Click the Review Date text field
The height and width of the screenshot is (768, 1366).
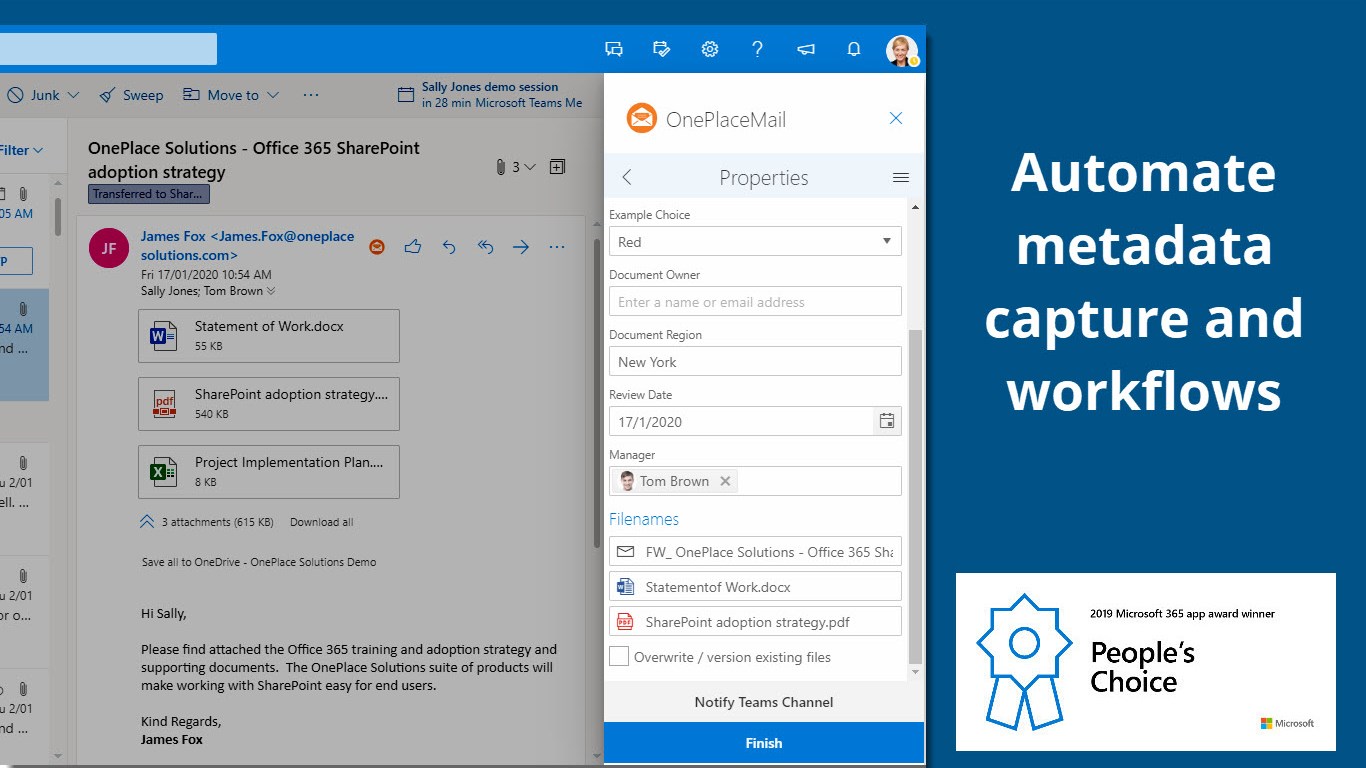click(x=741, y=421)
